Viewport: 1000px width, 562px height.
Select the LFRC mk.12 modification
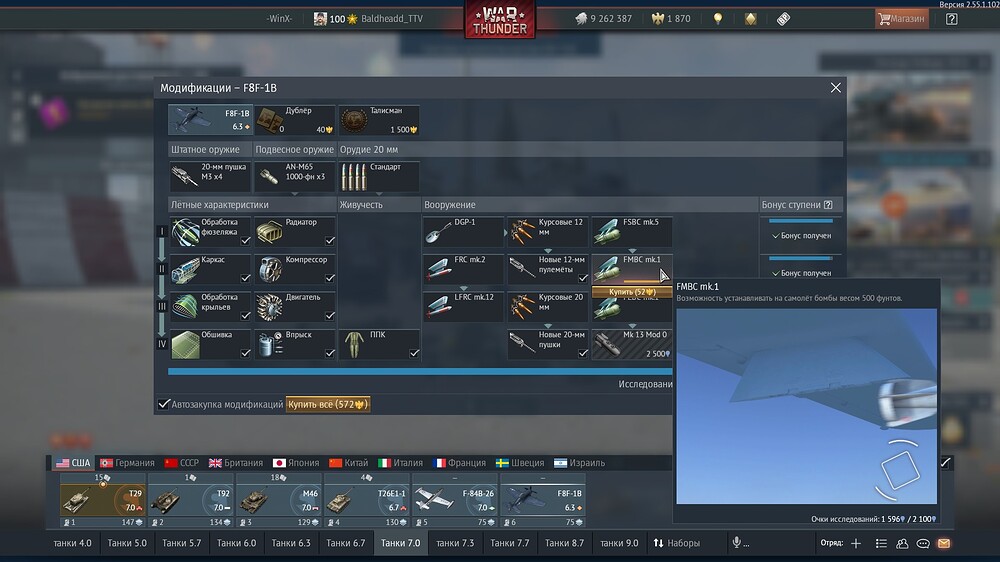(463, 307)
